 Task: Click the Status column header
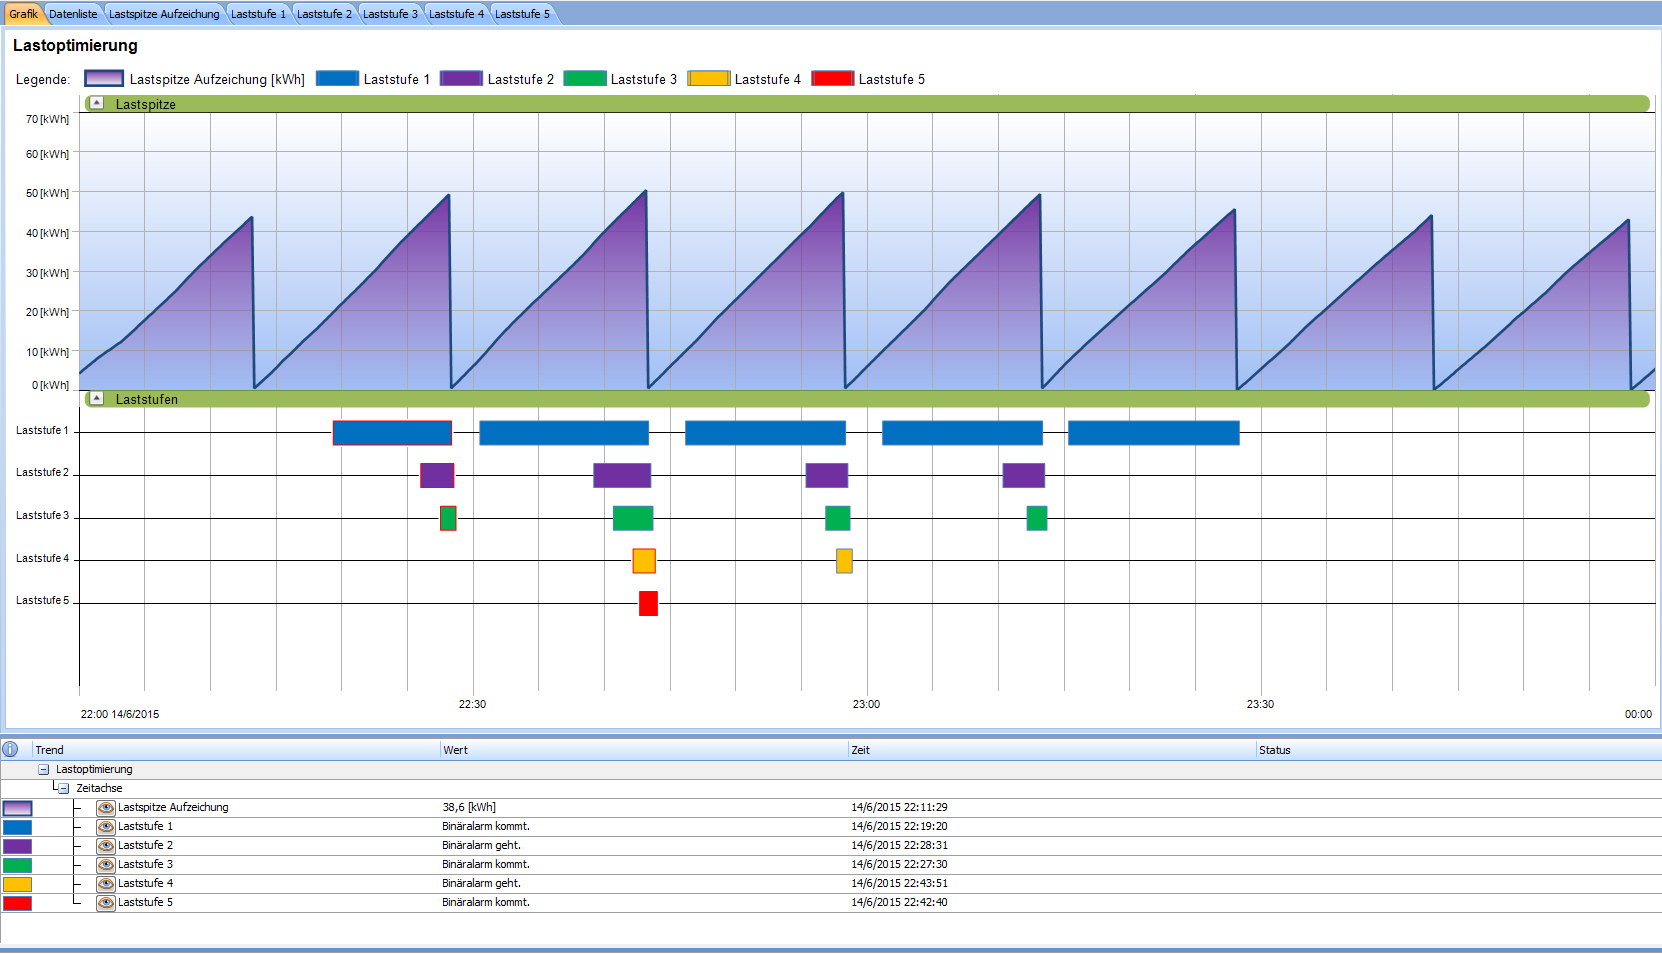tap(1274, 750)
